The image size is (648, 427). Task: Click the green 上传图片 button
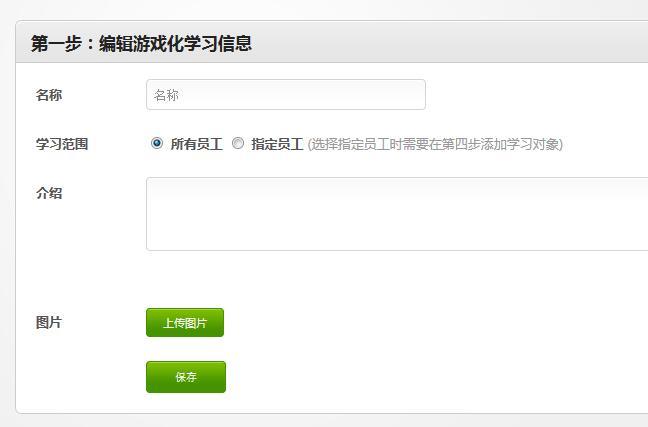[185, 322]
